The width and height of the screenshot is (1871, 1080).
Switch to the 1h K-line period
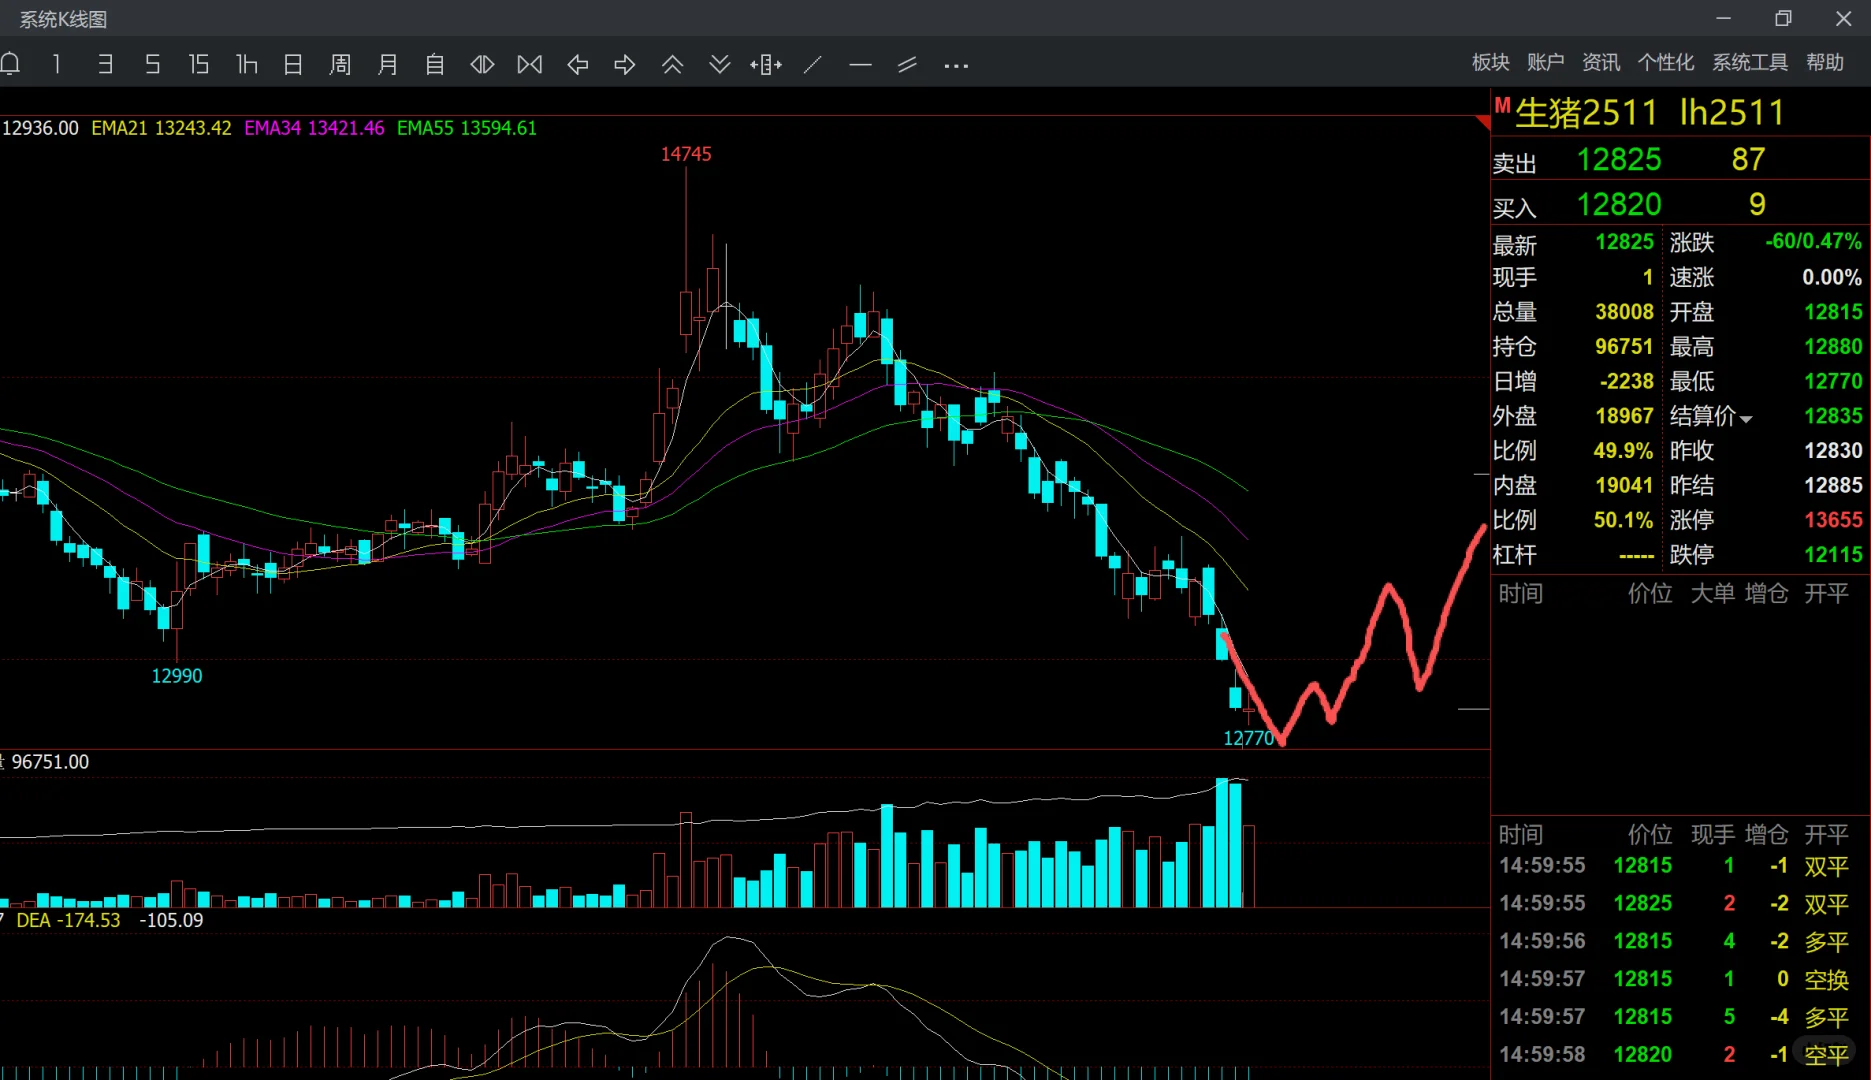click(x=247, y=65)
